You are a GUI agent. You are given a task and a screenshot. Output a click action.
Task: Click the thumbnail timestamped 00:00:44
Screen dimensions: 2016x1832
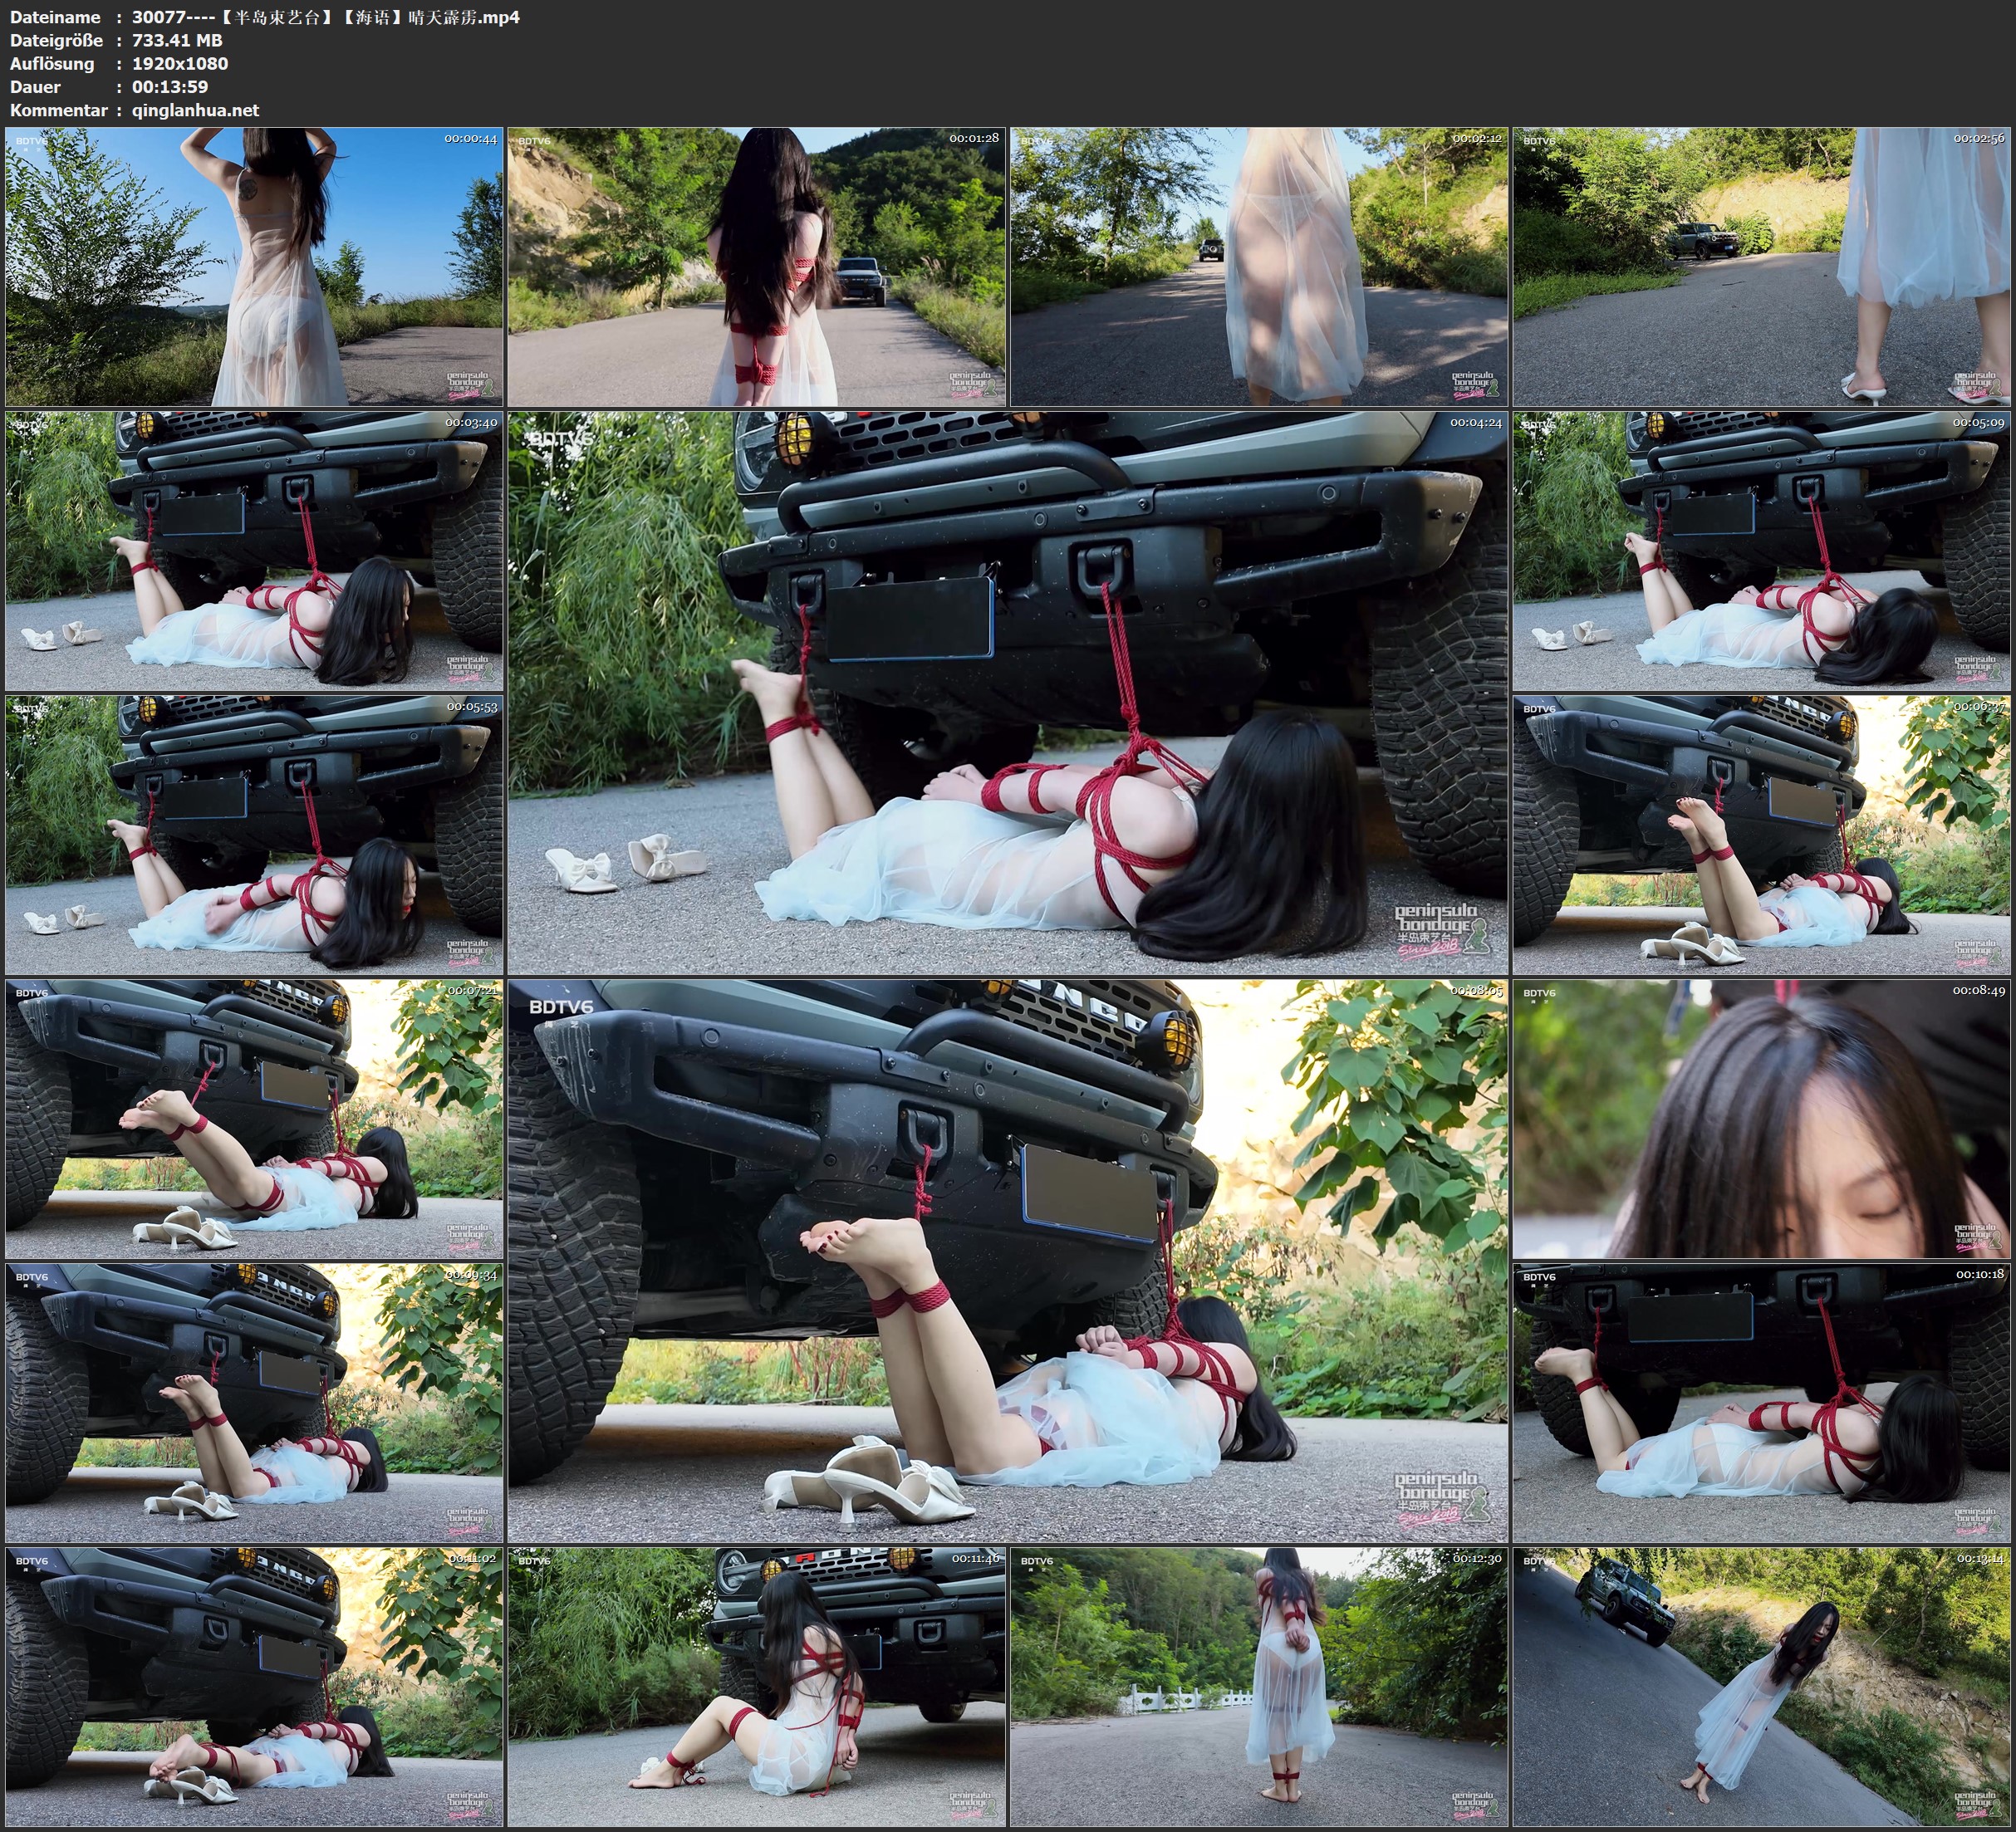[254, 266]
